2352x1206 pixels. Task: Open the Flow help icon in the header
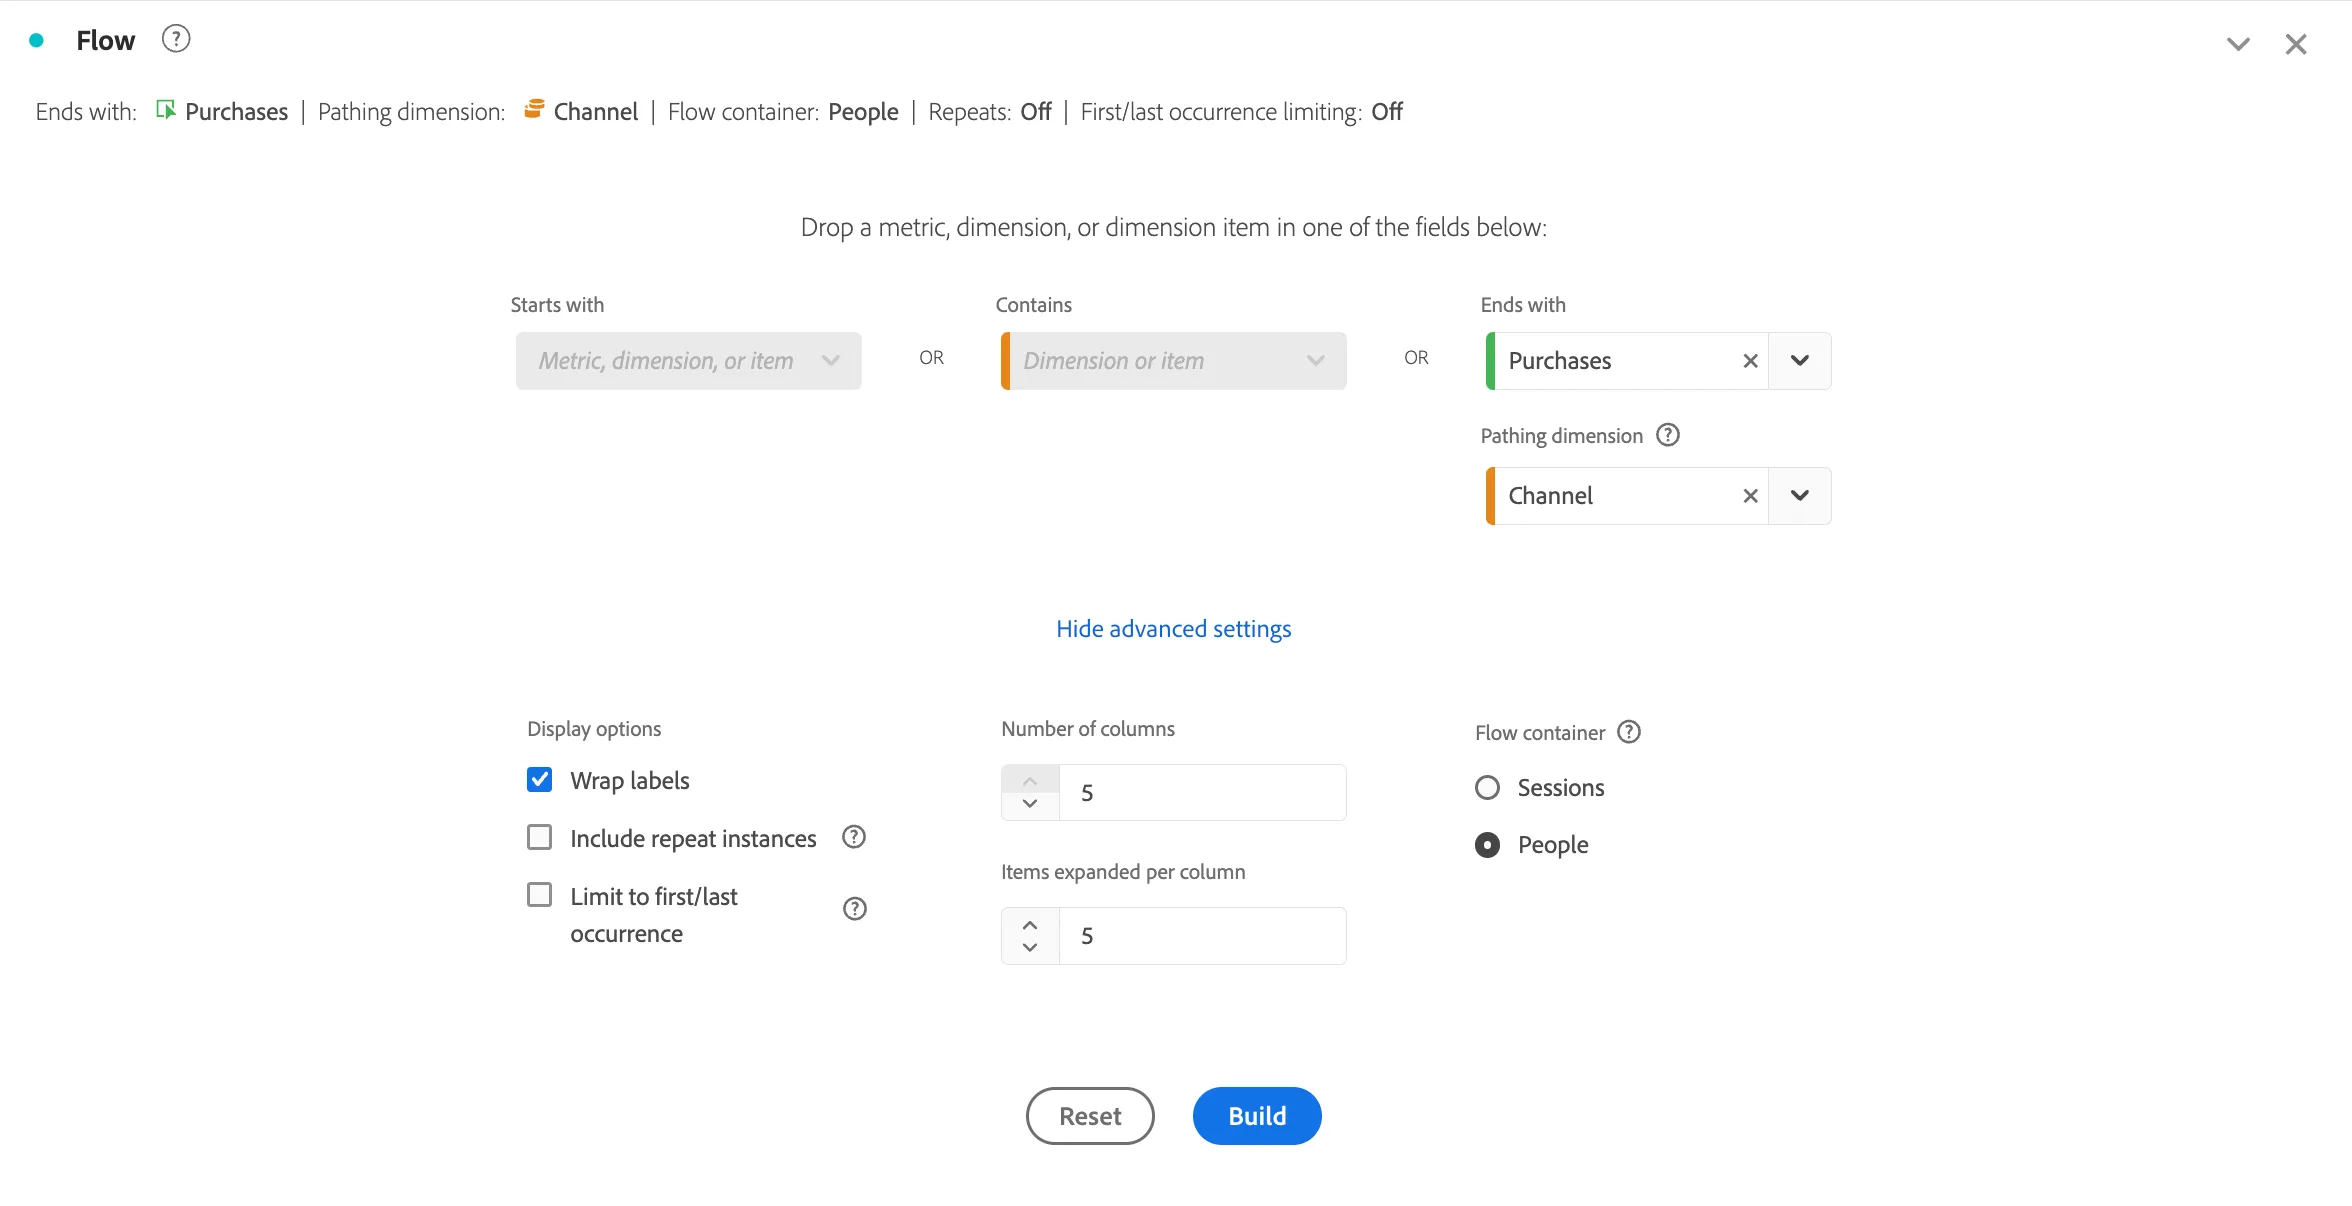176,39
